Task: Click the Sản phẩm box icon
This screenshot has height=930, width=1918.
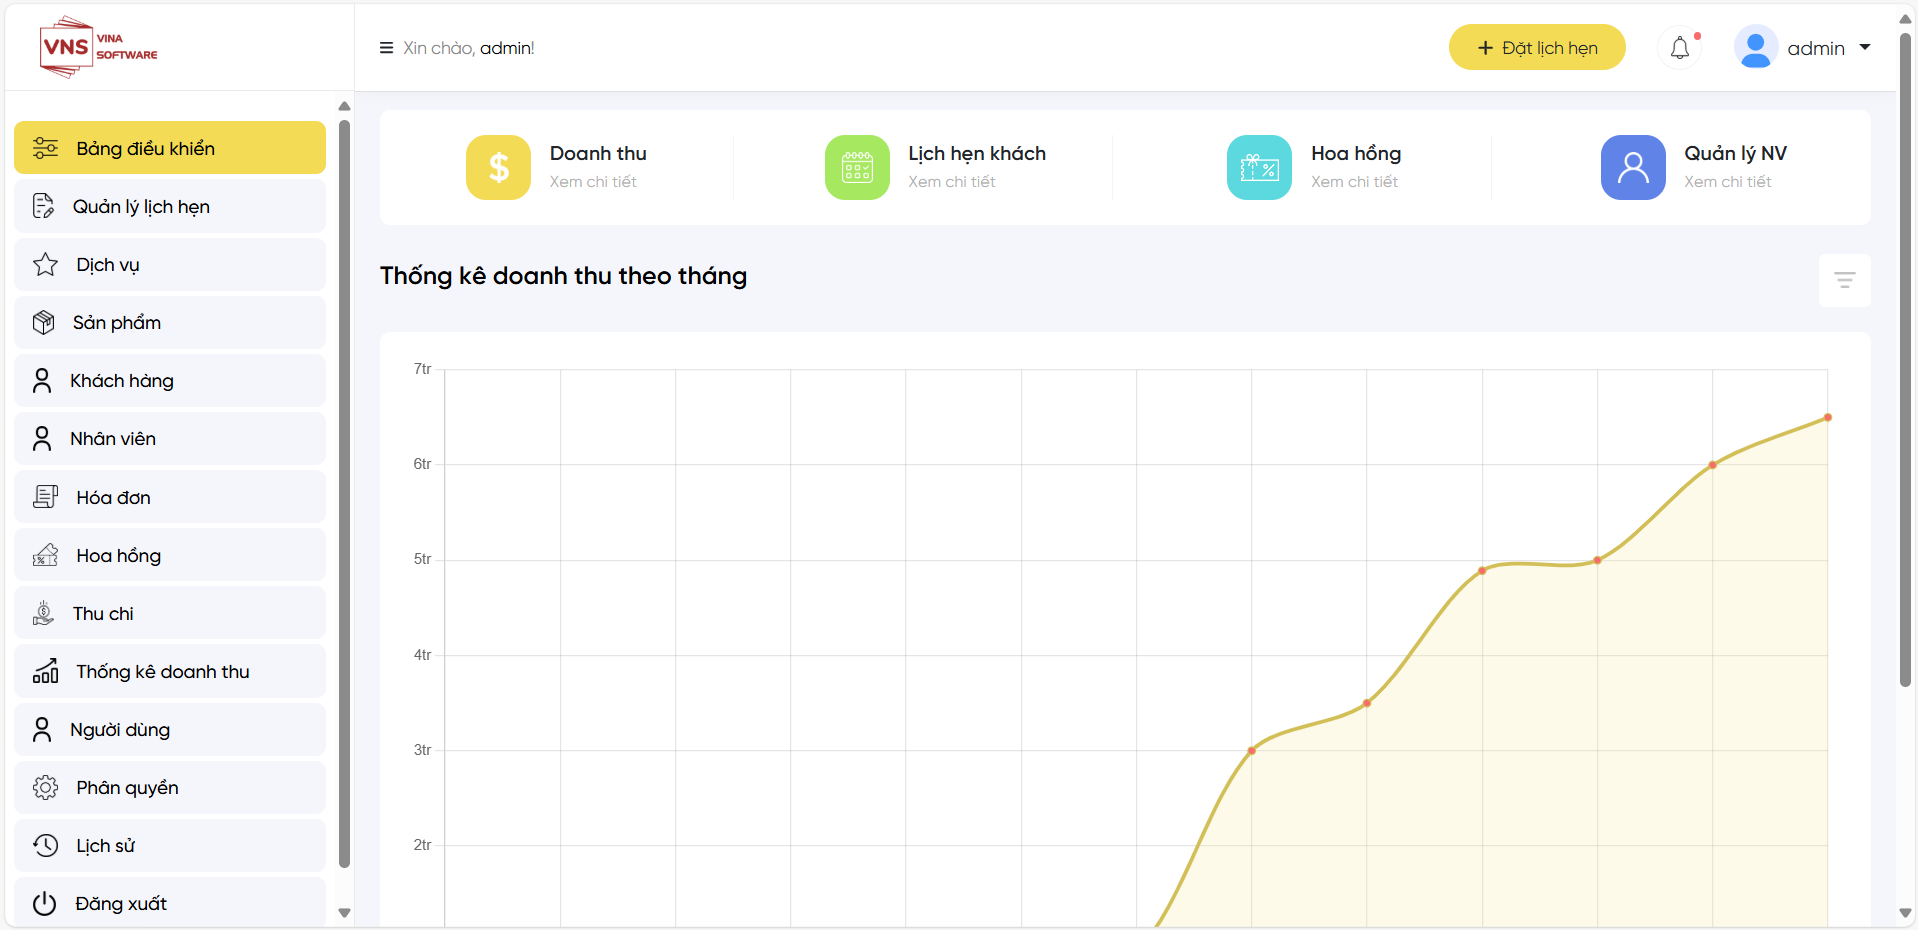Action: coord(43,322)
